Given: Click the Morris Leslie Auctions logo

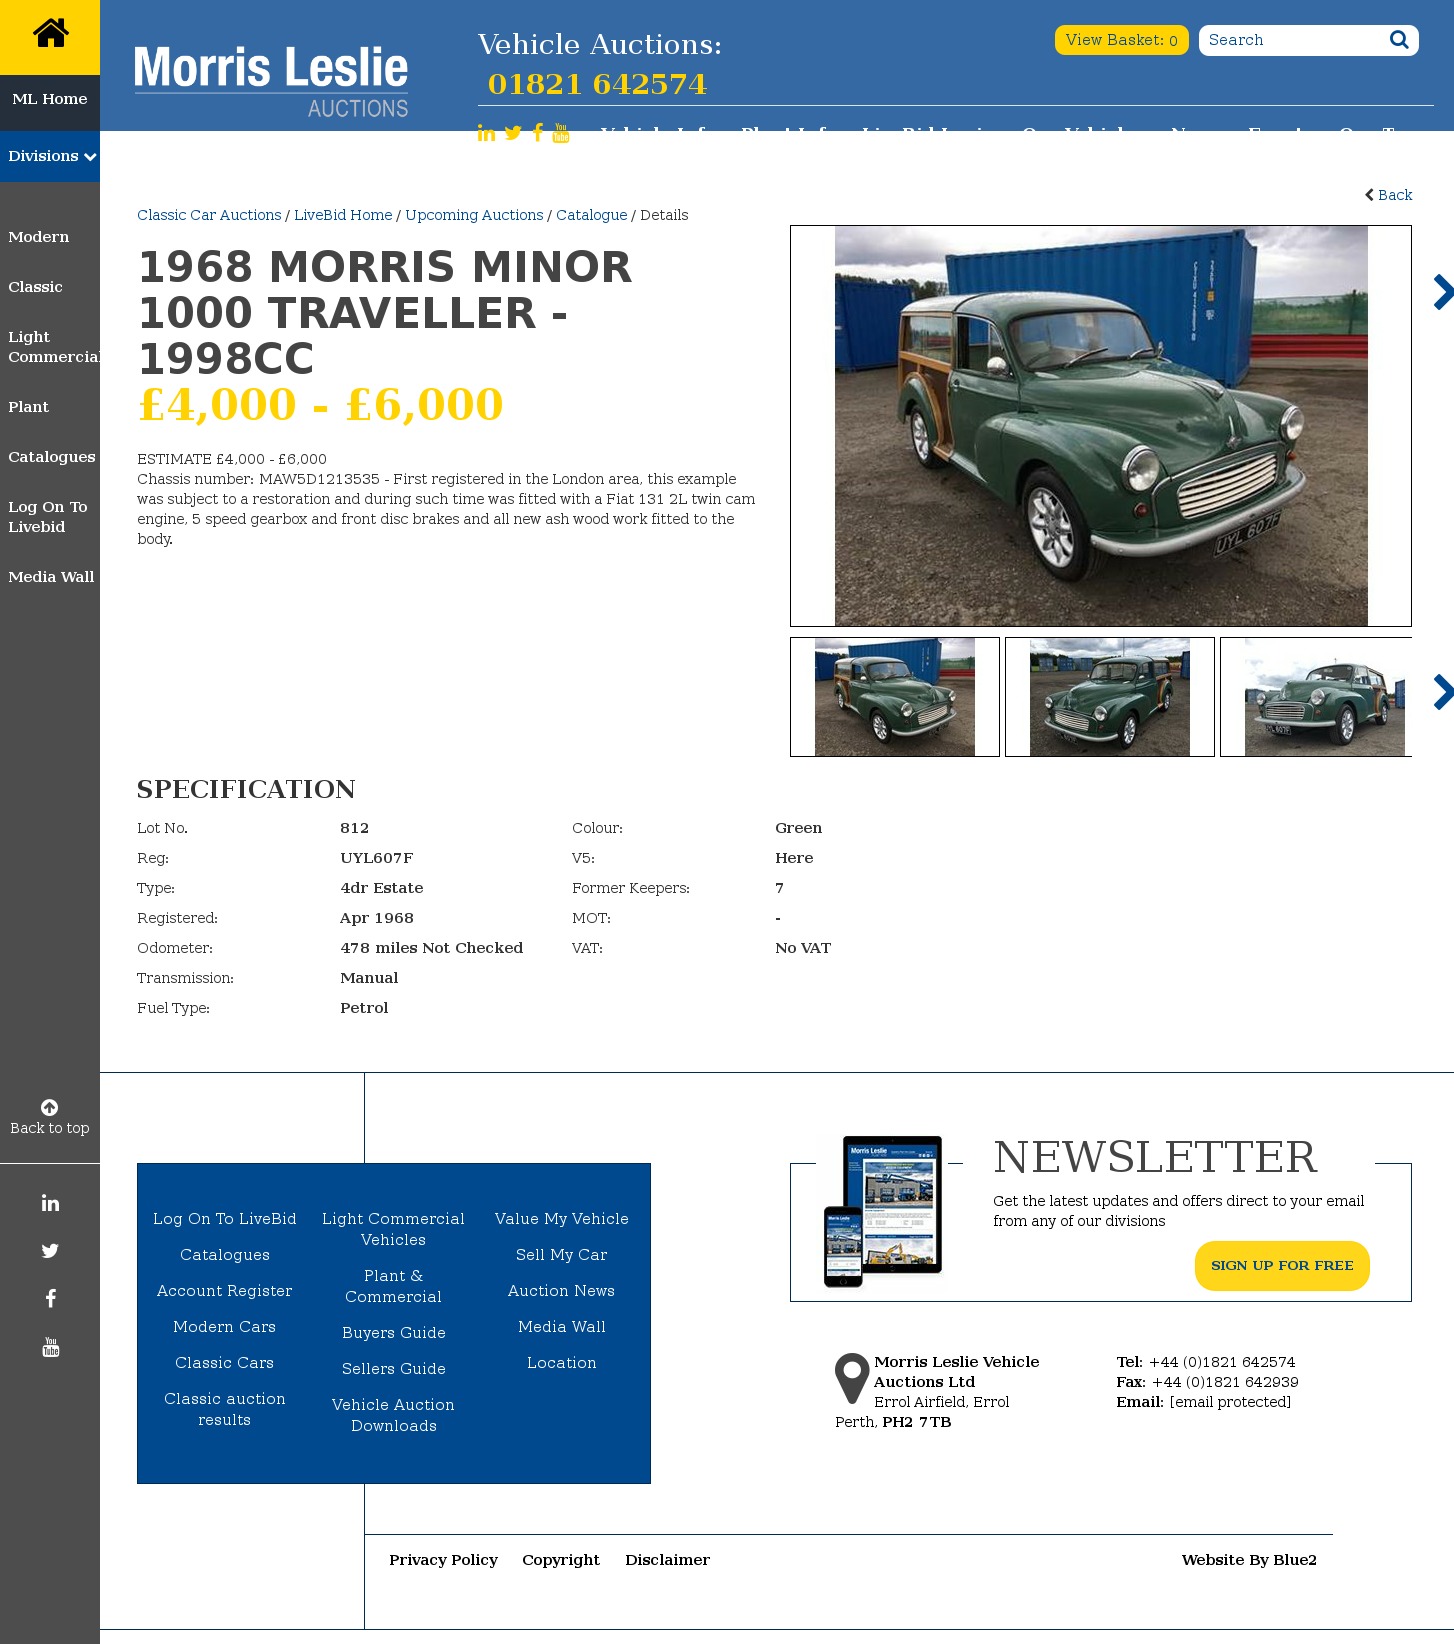Looking at the screenshot, I should [x=271, y=81].
